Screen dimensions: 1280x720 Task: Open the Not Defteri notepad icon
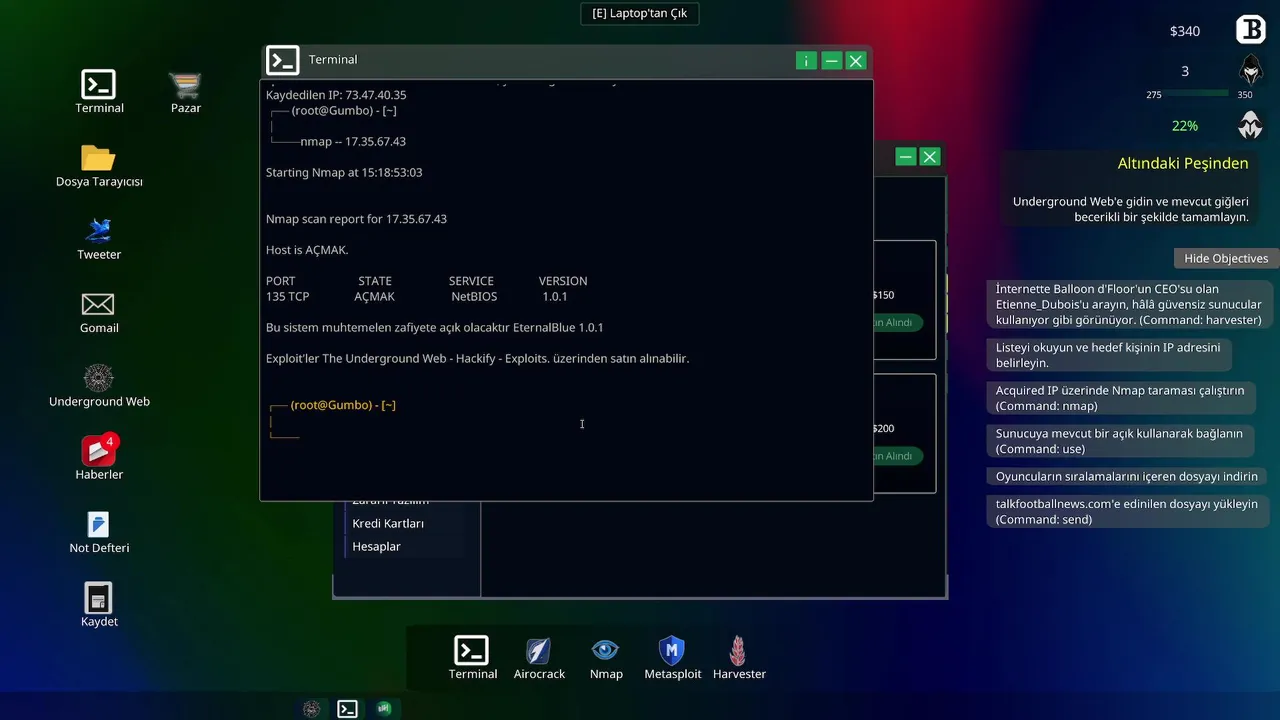coord(99,531)
